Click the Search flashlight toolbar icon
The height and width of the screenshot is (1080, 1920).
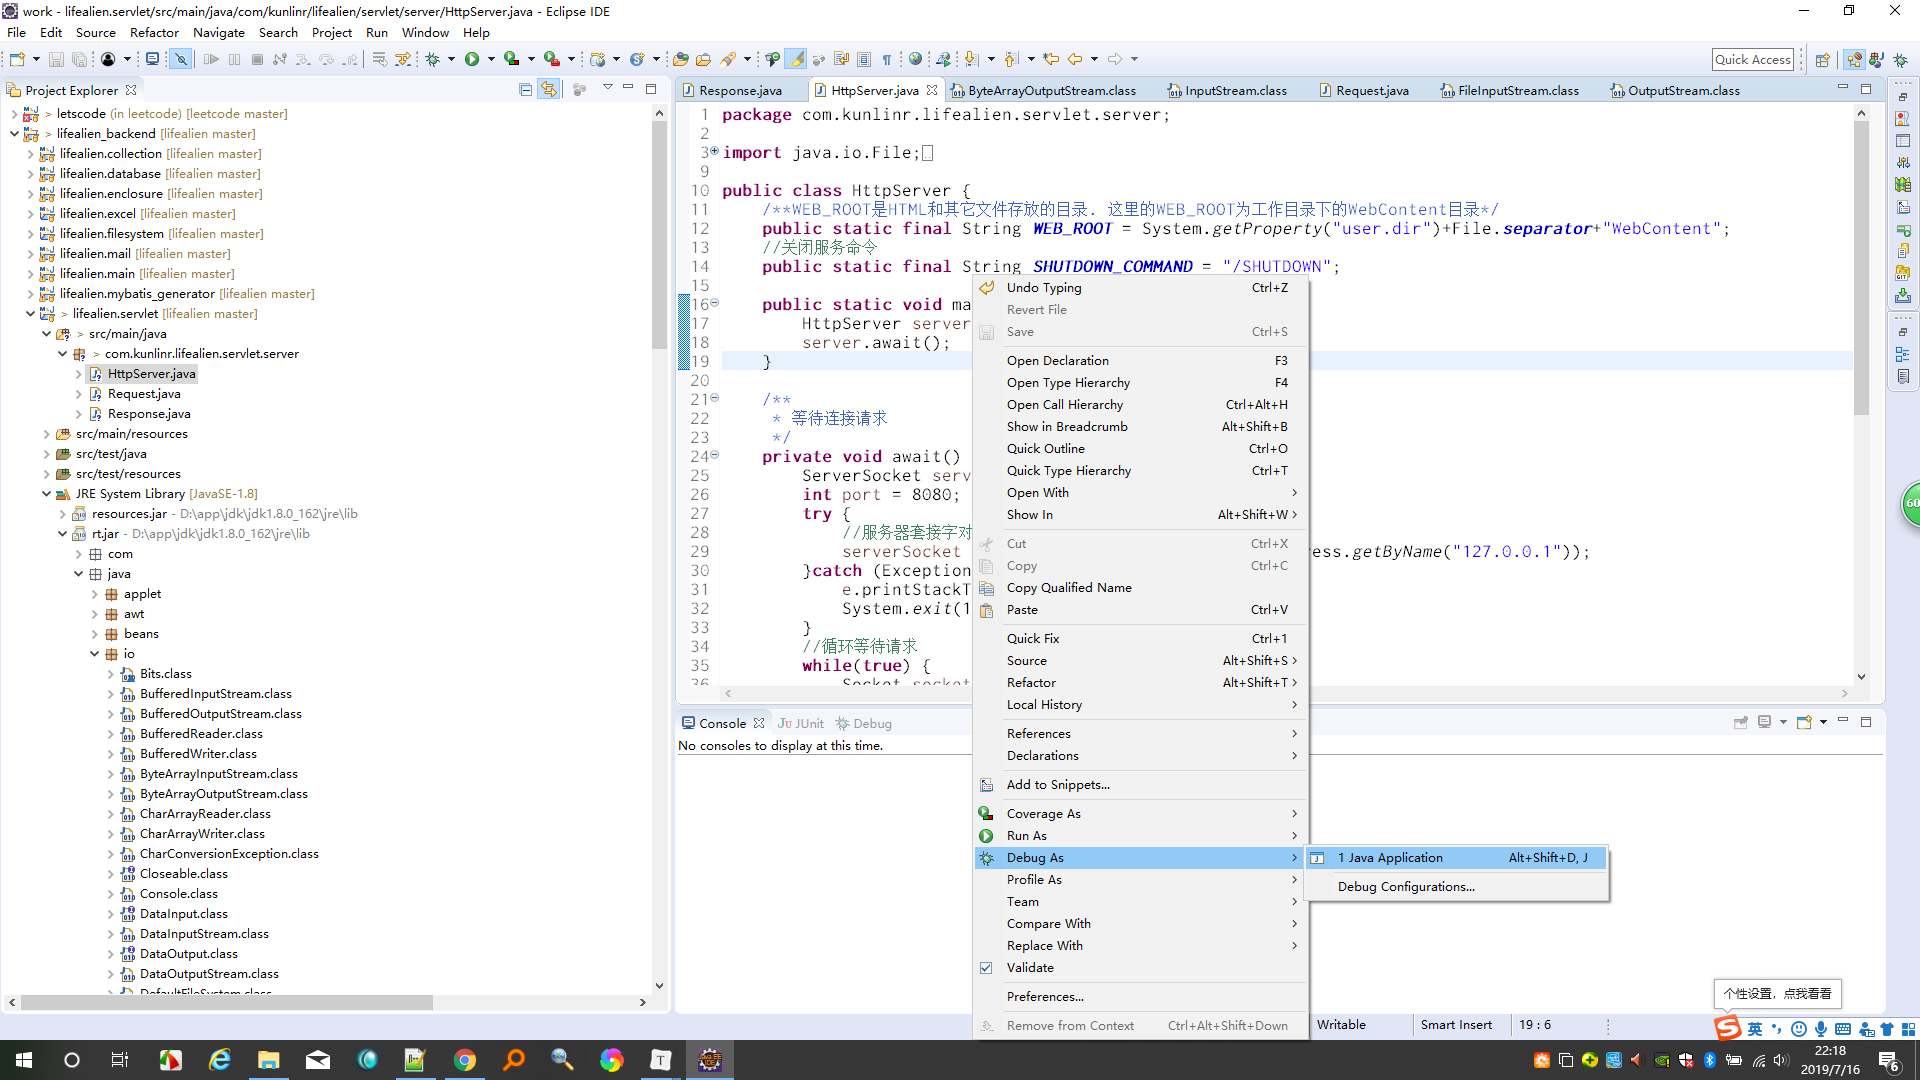pyautogui.click(x=728, y=60)
